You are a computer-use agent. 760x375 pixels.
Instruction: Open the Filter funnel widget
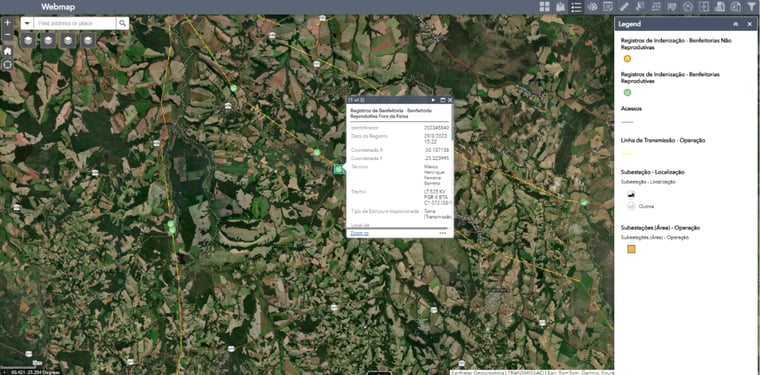click(751, 7)
